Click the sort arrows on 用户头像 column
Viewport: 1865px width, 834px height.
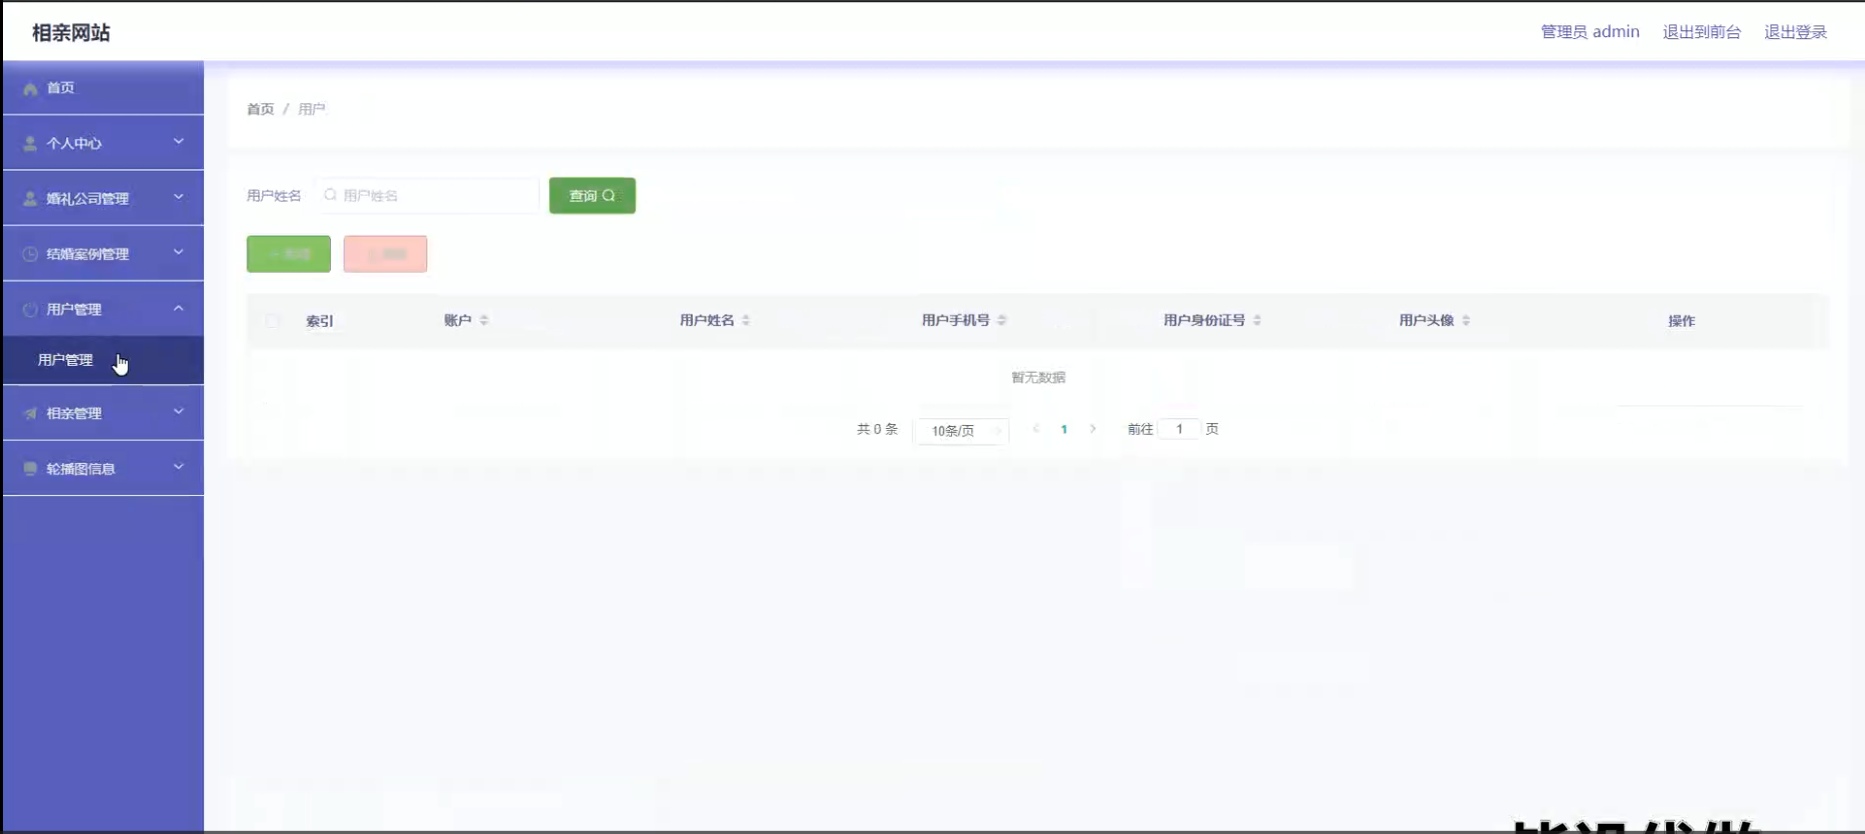pos(1466,320)
